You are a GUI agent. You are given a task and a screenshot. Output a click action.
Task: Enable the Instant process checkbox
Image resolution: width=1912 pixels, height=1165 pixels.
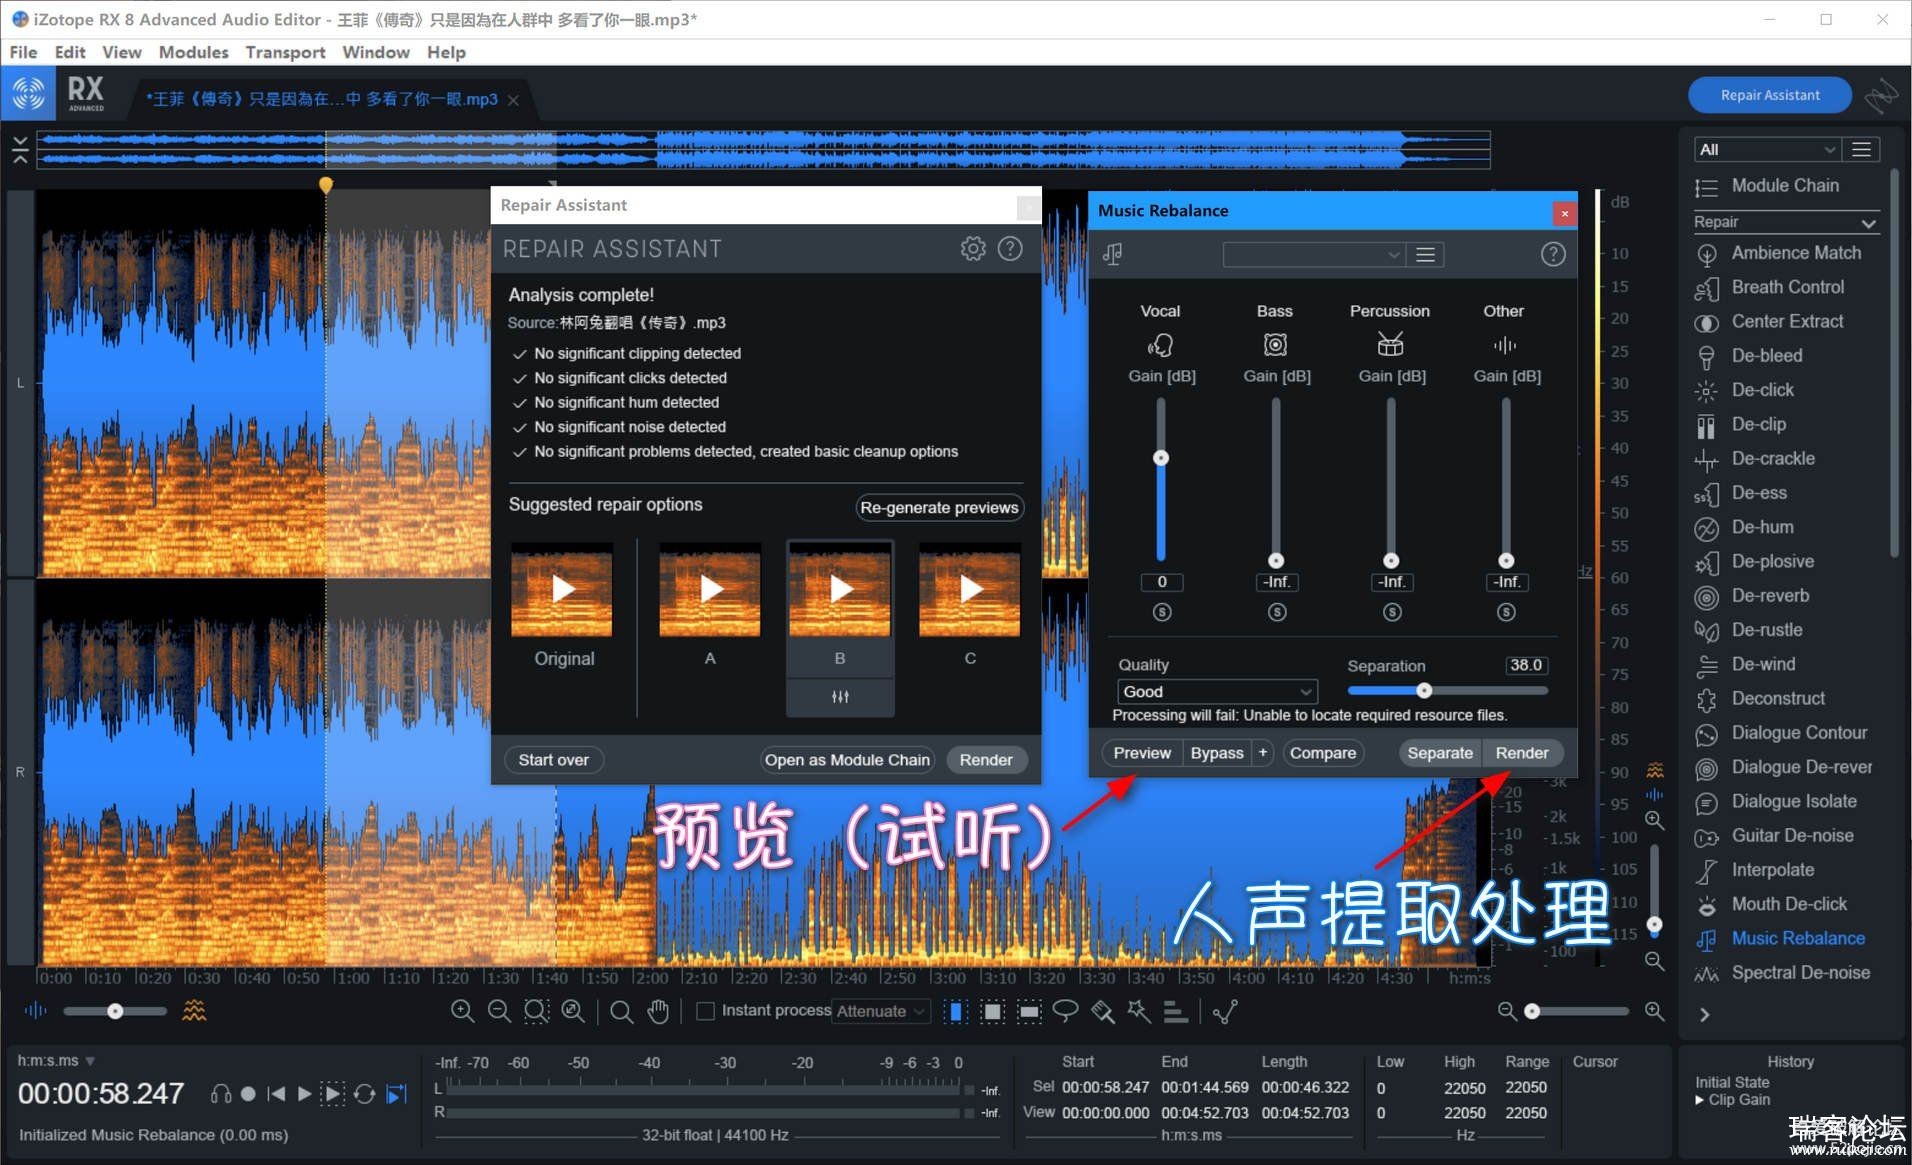[705, 1011]
